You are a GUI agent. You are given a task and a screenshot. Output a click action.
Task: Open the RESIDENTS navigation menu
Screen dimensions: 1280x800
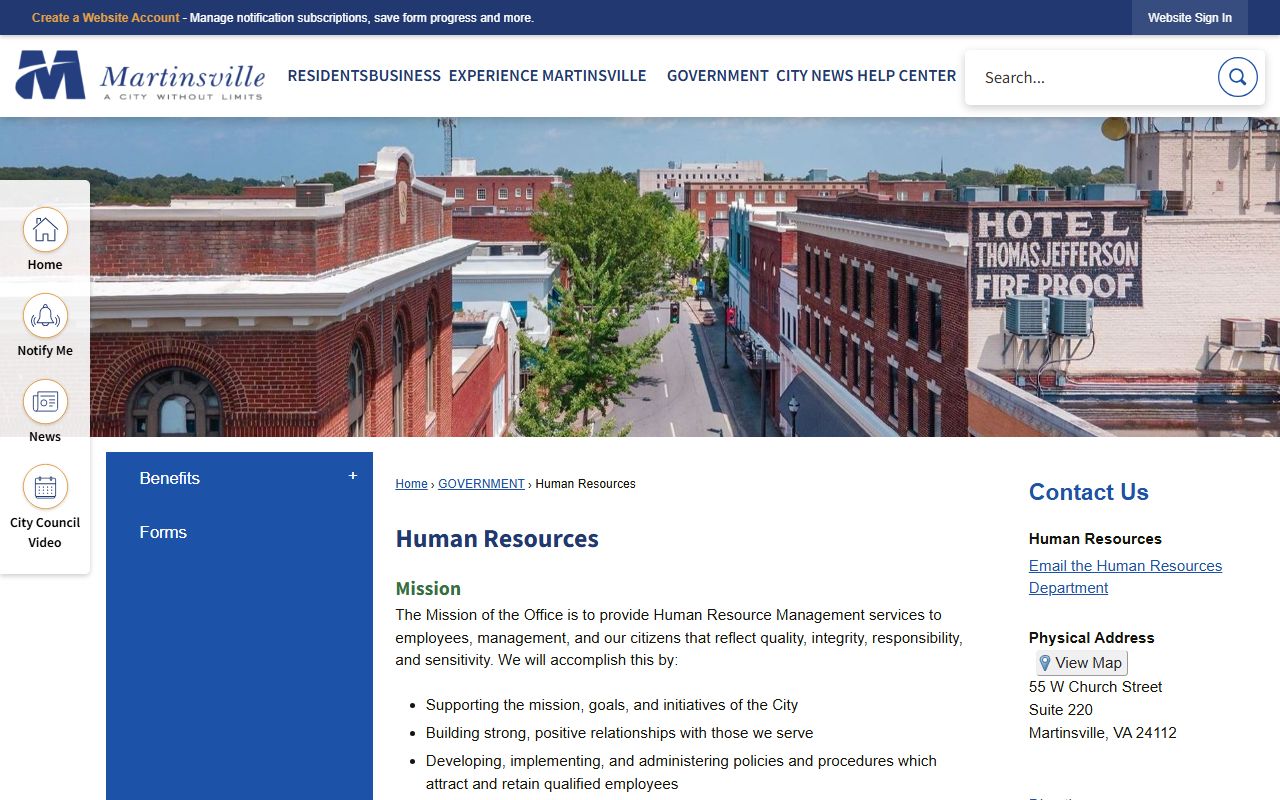click(327, 76)
